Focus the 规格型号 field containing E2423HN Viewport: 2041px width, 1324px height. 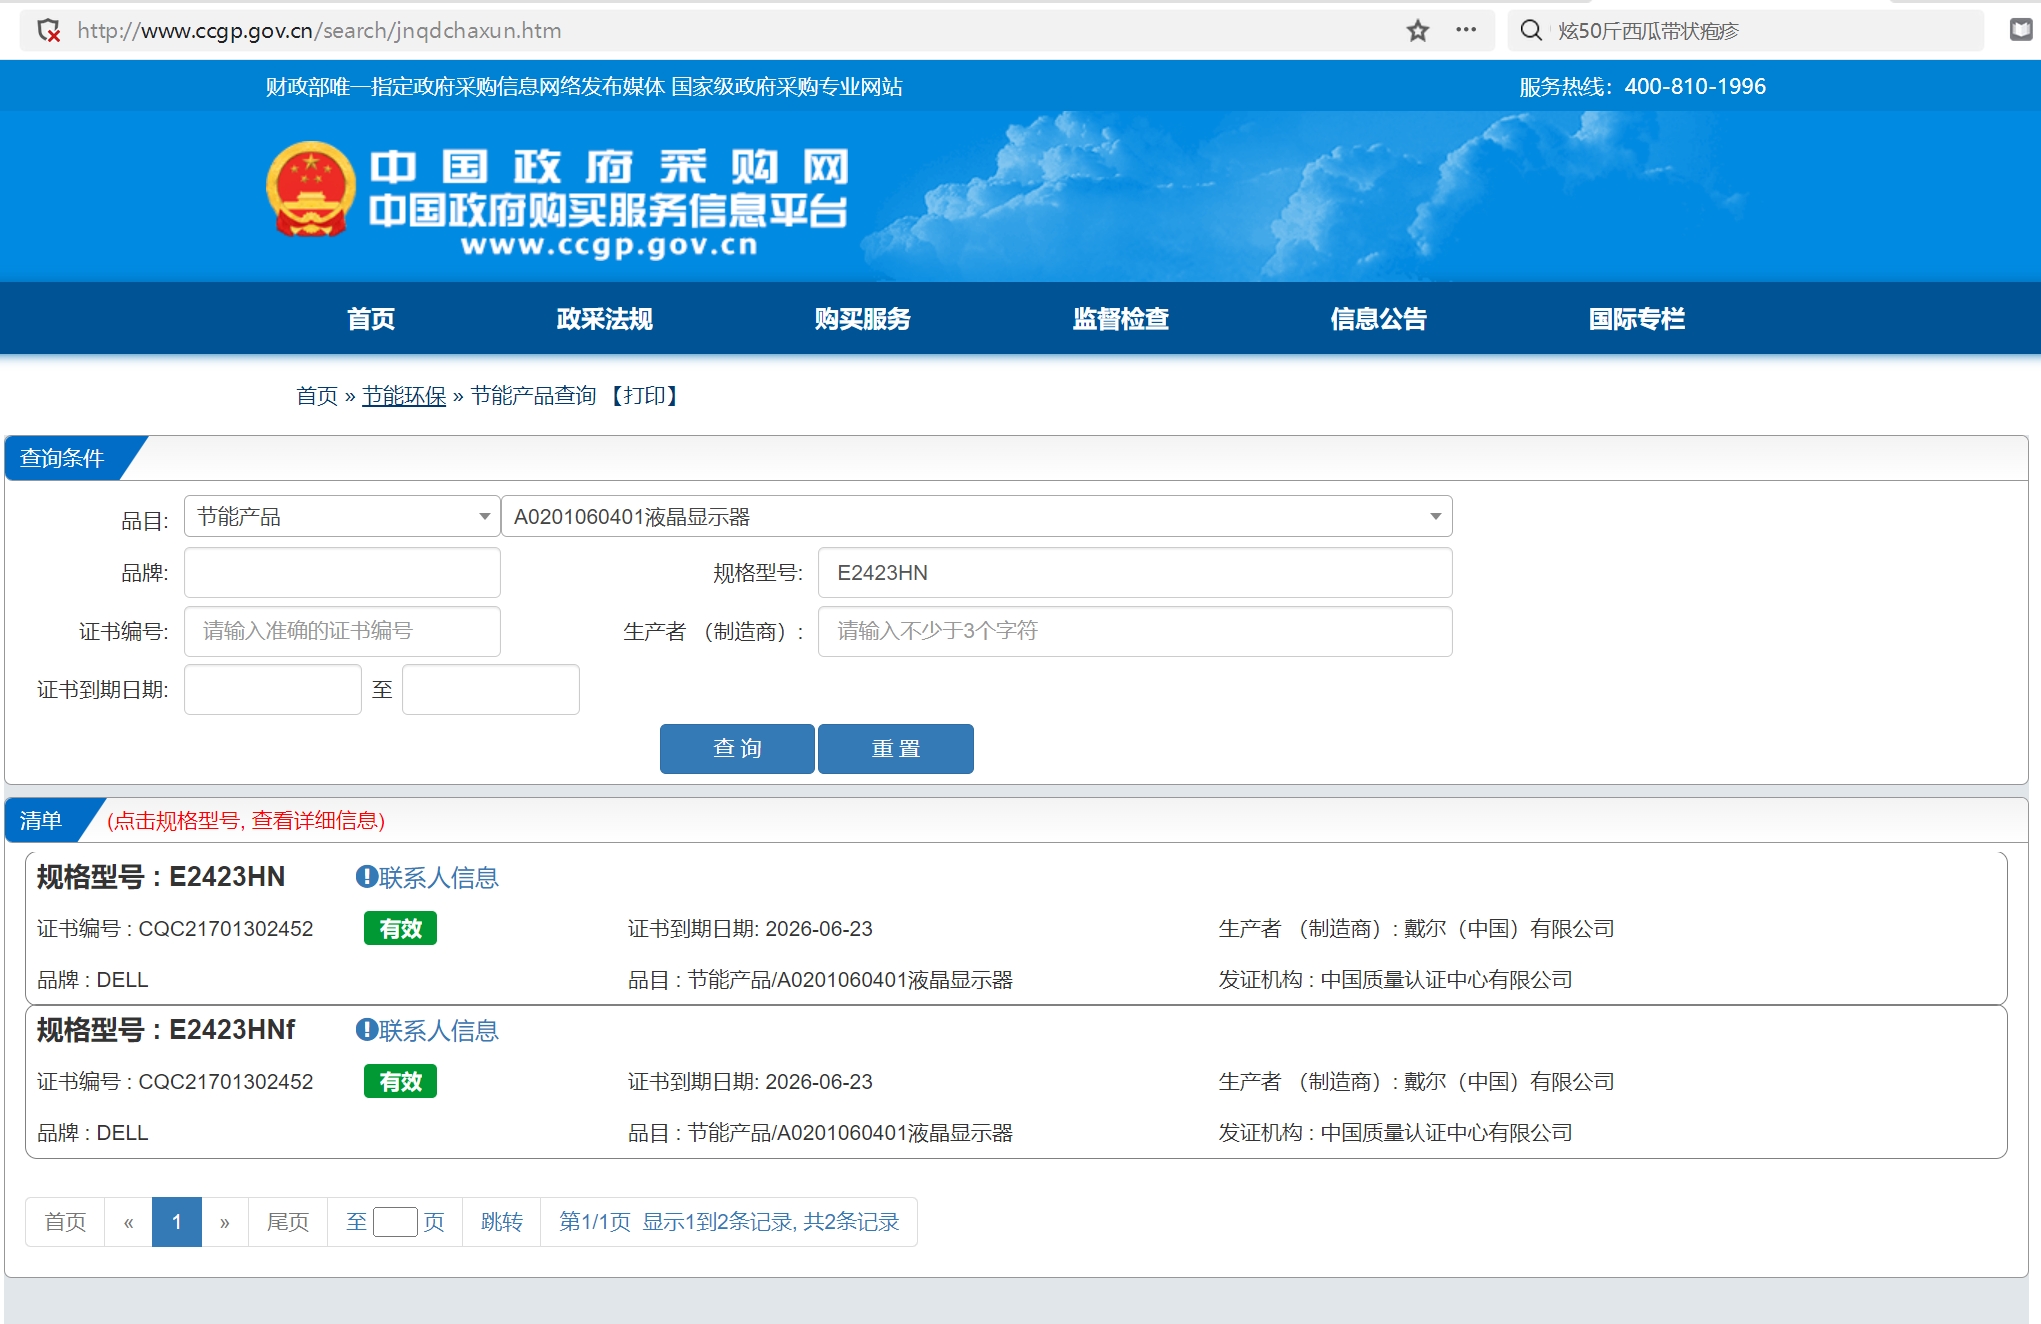(x=1135, y=573)
